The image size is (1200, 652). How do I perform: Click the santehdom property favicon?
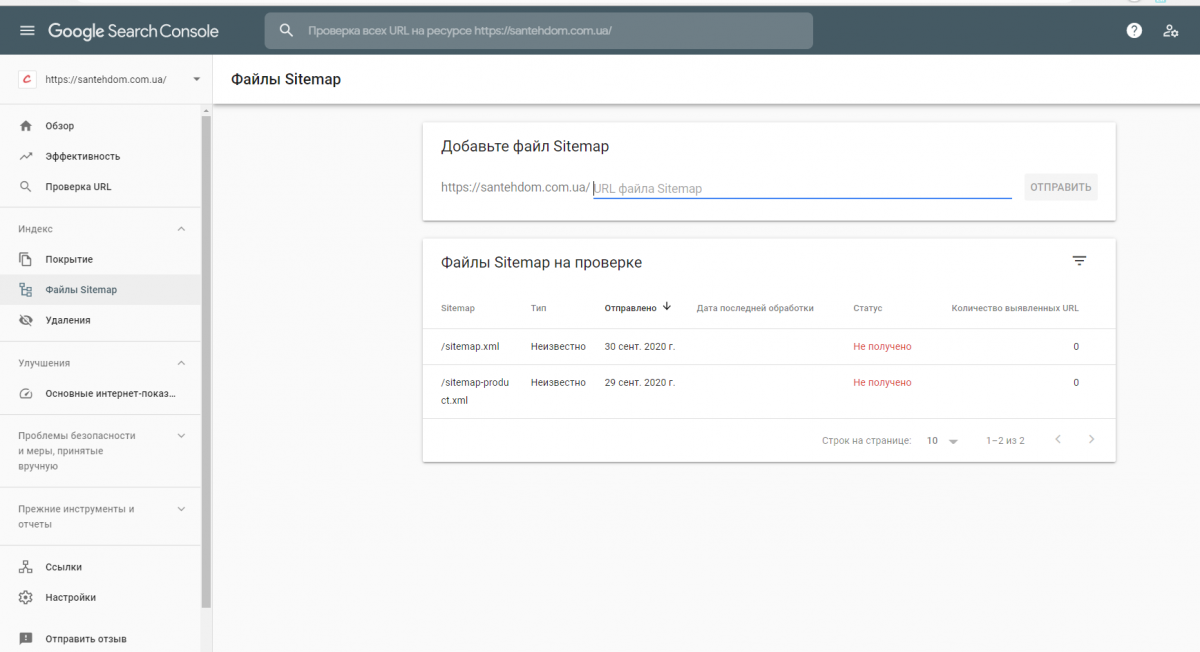pyautogui.click(x=28, y=79)
